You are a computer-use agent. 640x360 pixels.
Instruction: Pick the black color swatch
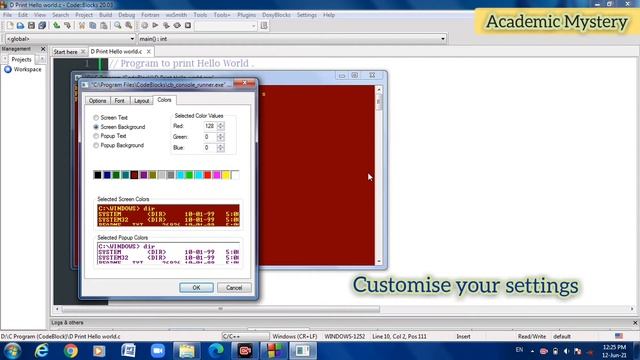[x=98, y=175]
